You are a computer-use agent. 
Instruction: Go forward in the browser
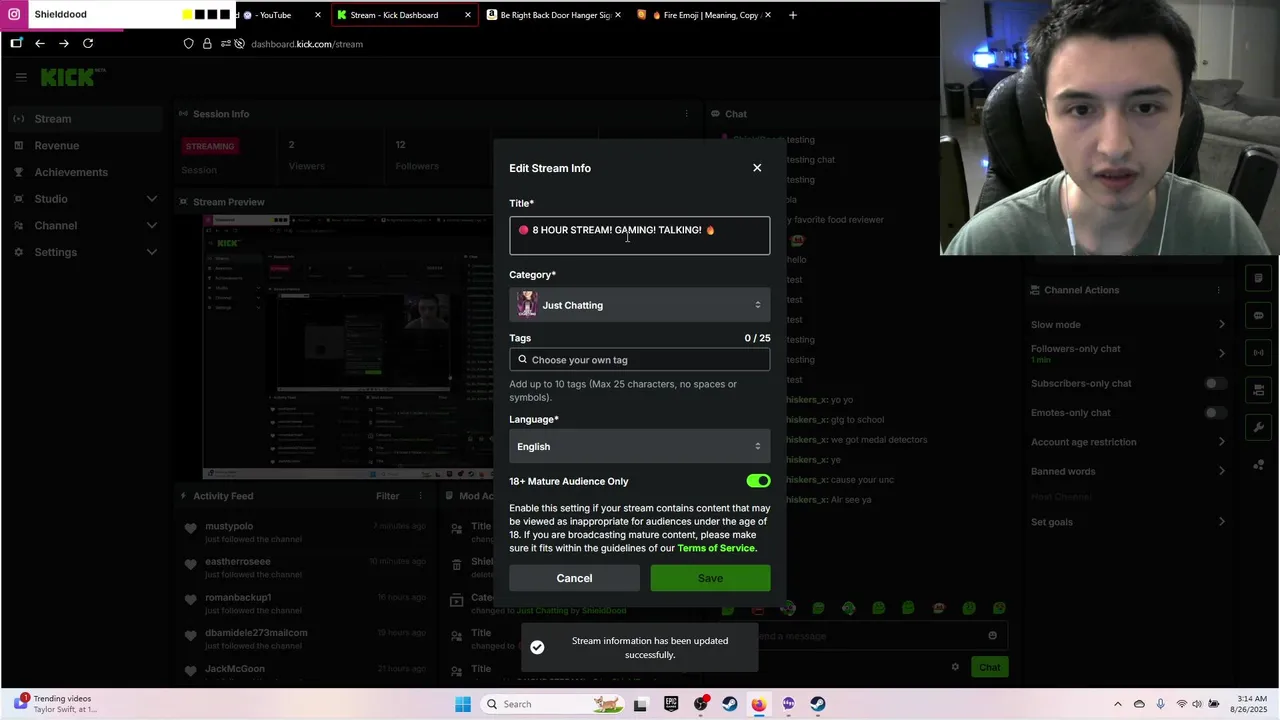(x=64, y=43)
